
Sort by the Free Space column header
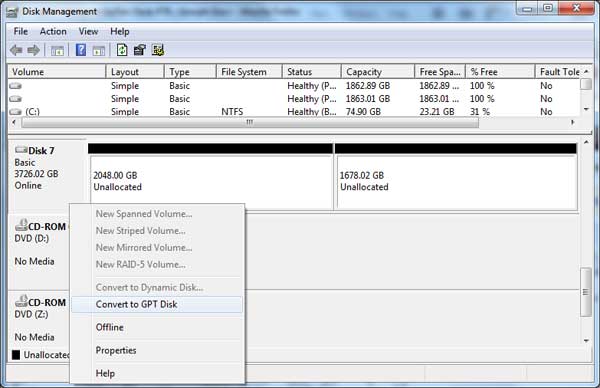click(440, 72)
